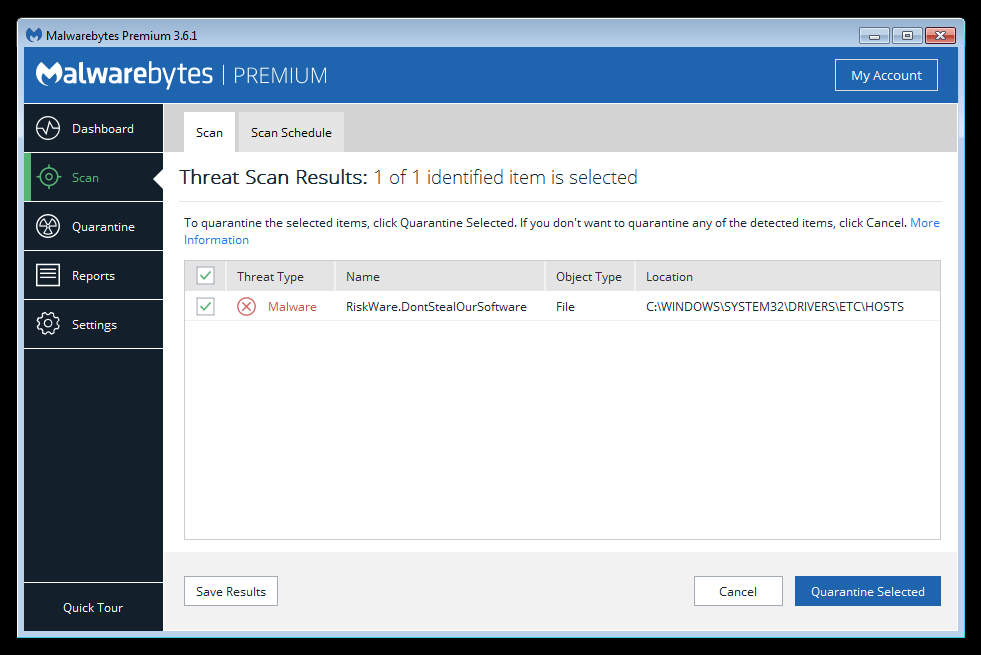Uncheck the RiskWare.DontStealOurSoftware row checkbox

(206, 307)
